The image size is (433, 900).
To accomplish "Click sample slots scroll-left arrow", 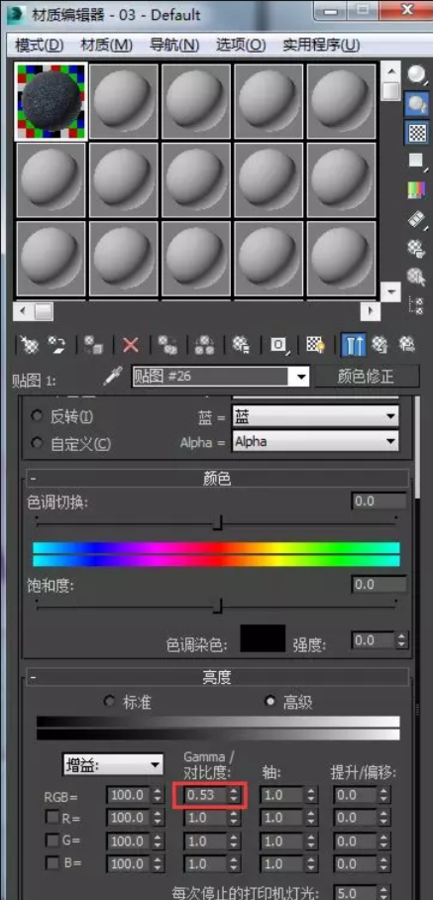I will [22, 311].
